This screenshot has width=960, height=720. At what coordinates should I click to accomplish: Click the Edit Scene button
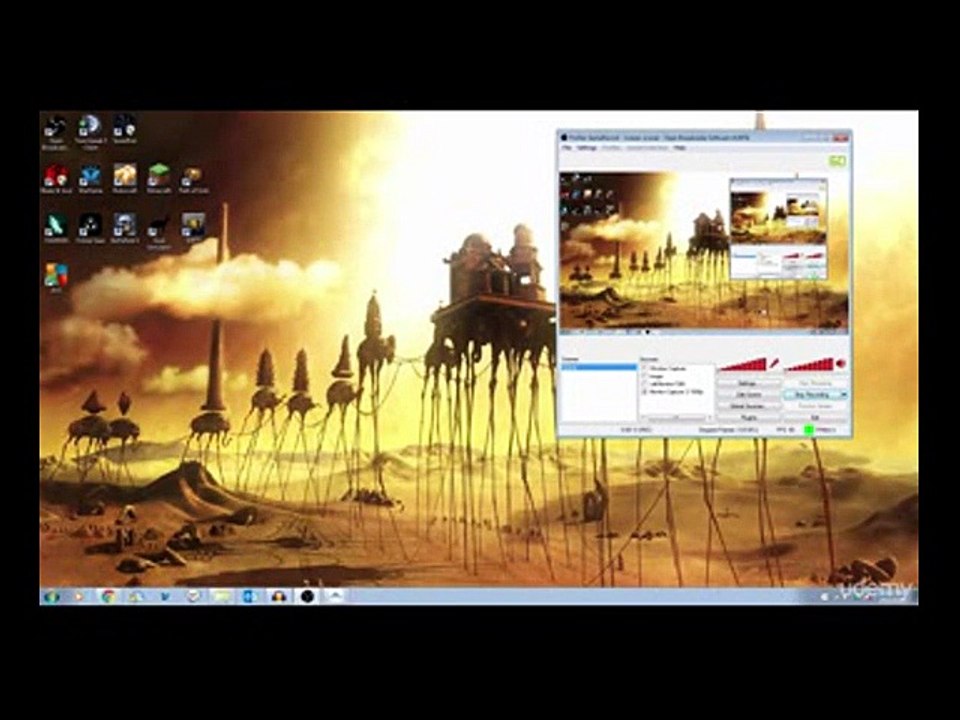(748, 395)
